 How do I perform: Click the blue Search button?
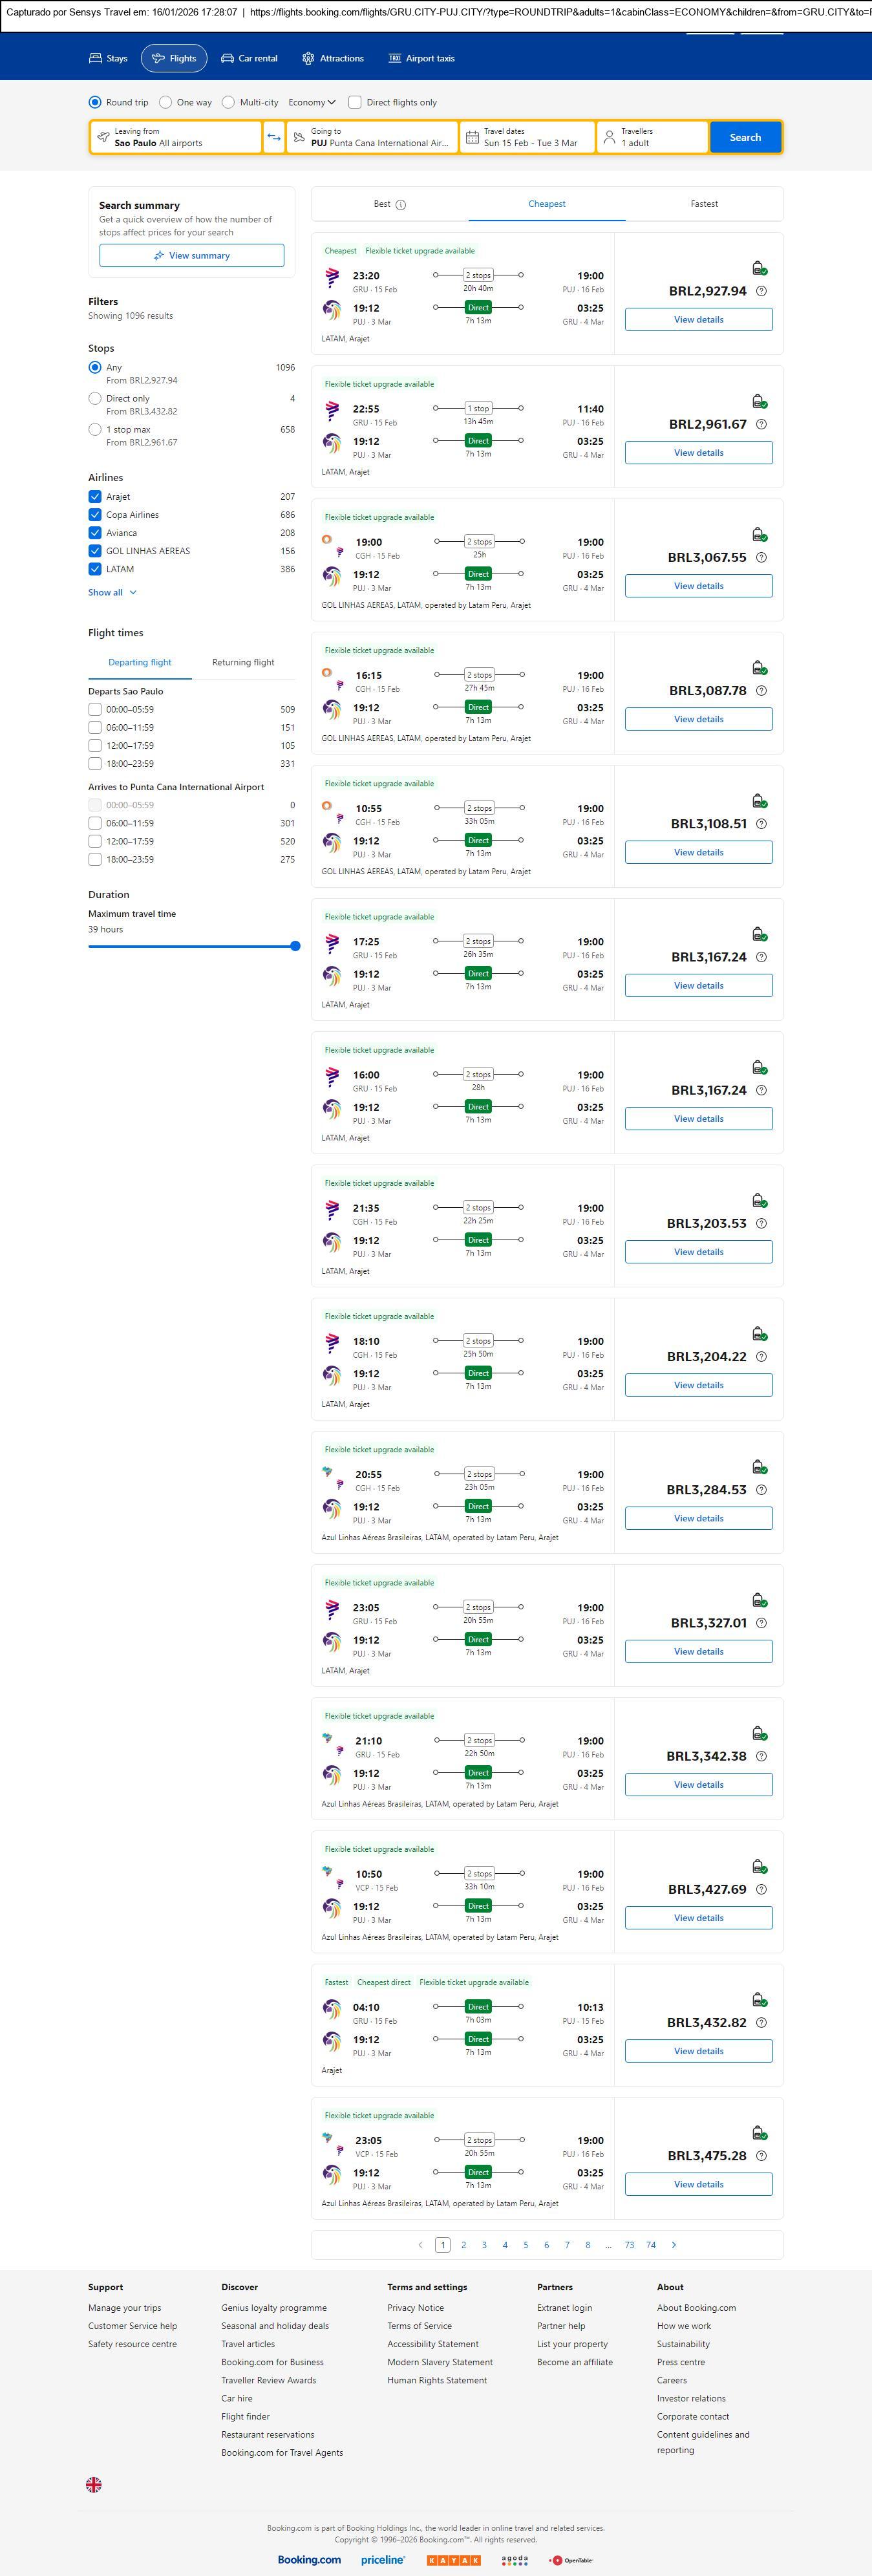pyautogui.click(x=745, y=137)
